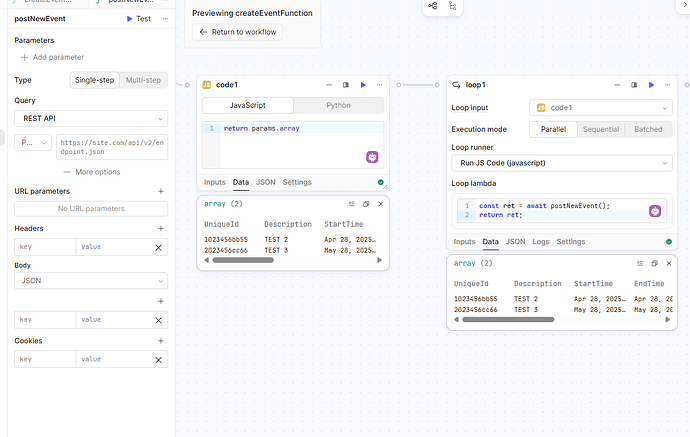The height and width of the screenshot is (437, 690).
Task: Copy code1 result data
Action: [366, 204]
